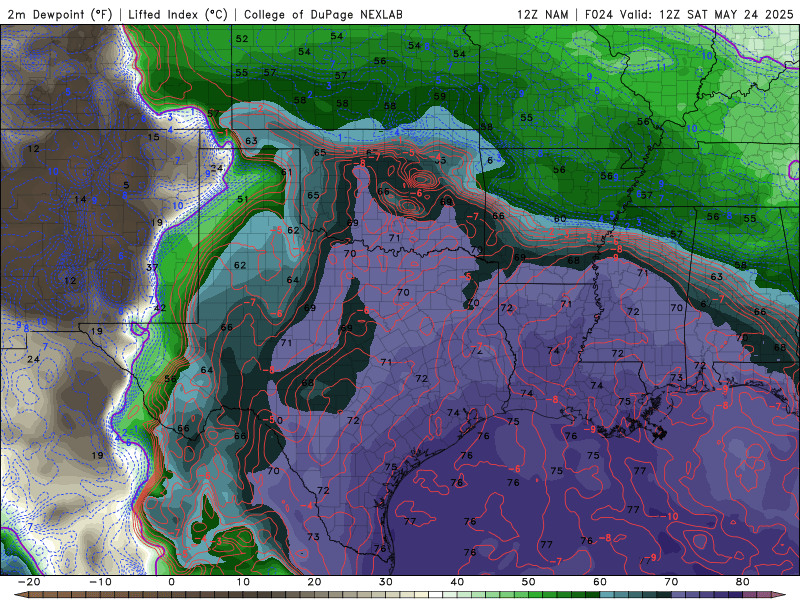Click the 20 tick label on color bar

(x=314, y=582)
